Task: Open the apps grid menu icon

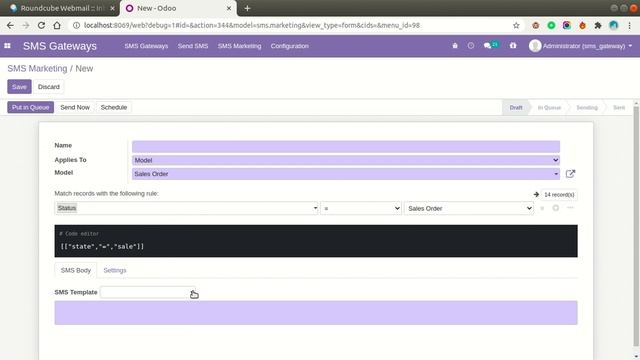Action: (x=7, y=46)
